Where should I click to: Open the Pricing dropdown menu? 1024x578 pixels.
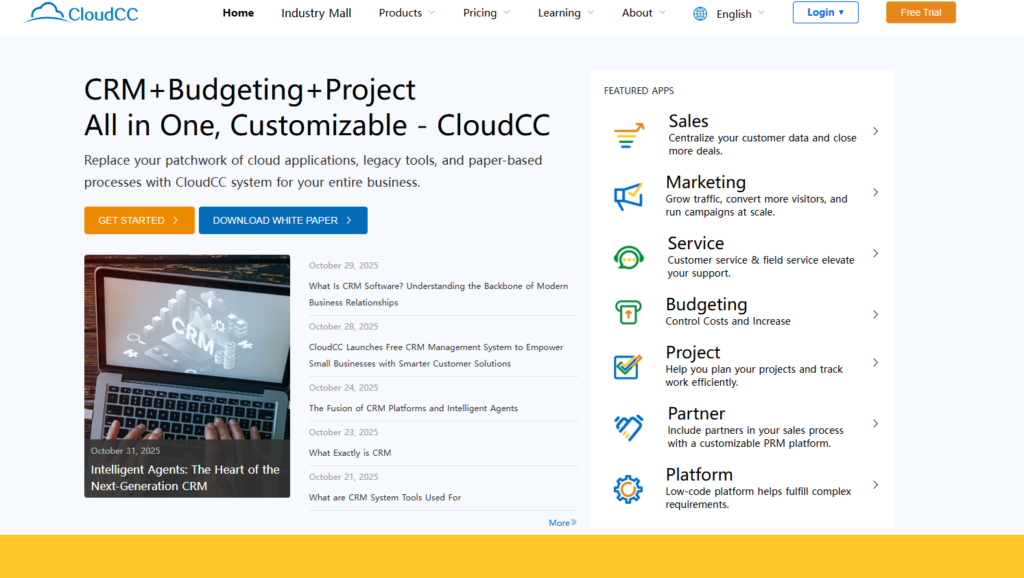(x=486, y=13)
